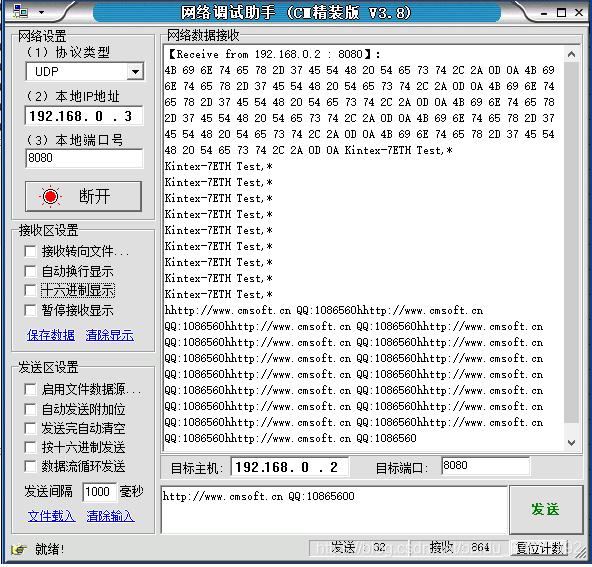Click the red connection indicator light
592x567 pixels.
(50, 196)
